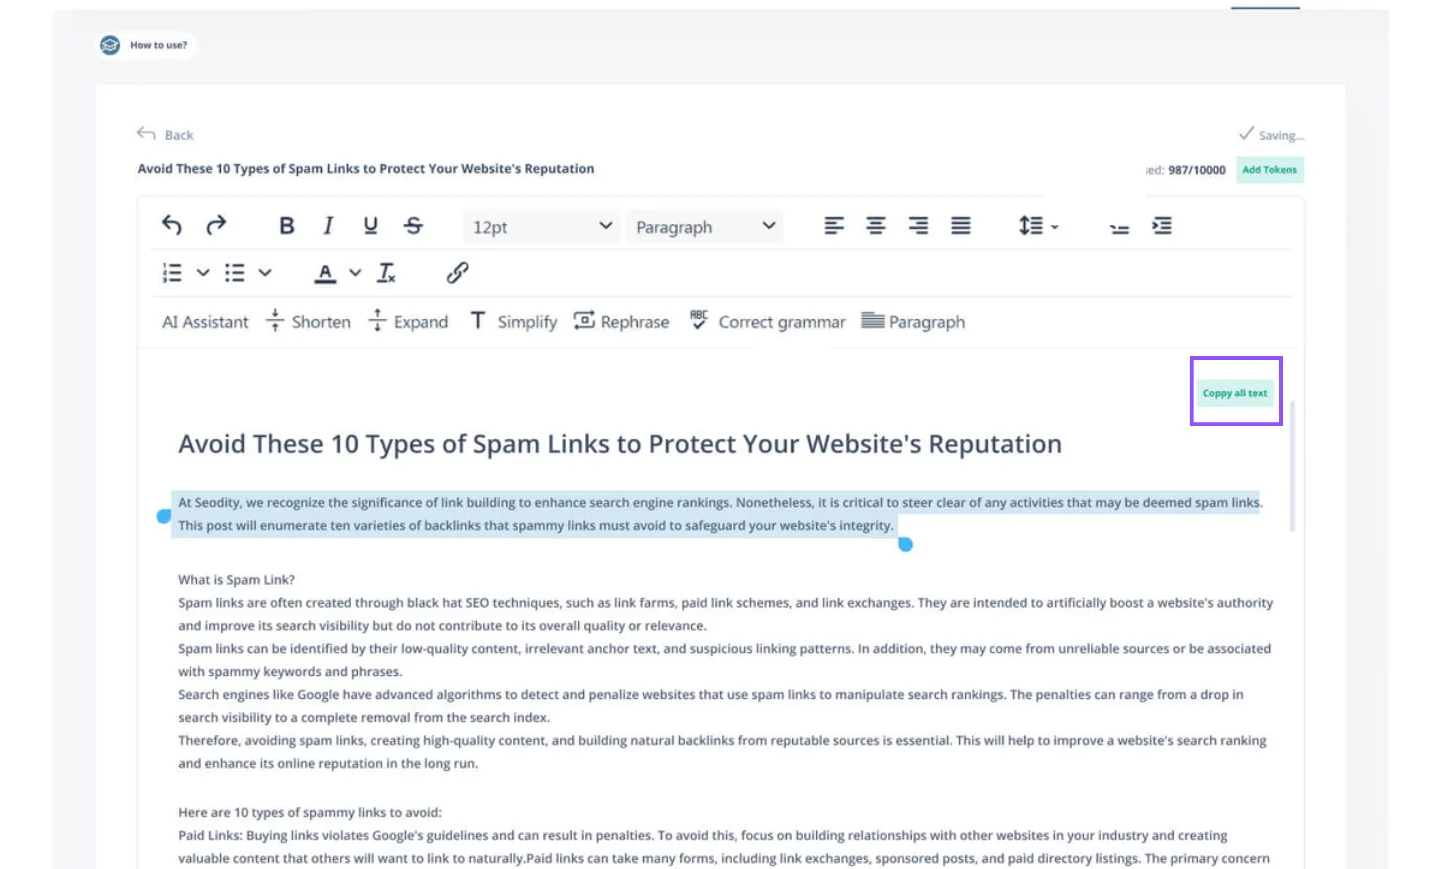Screen dimensions: 1442x869
Task: Decrease indent of the paragraph
Action: (x=1119, y=227)
